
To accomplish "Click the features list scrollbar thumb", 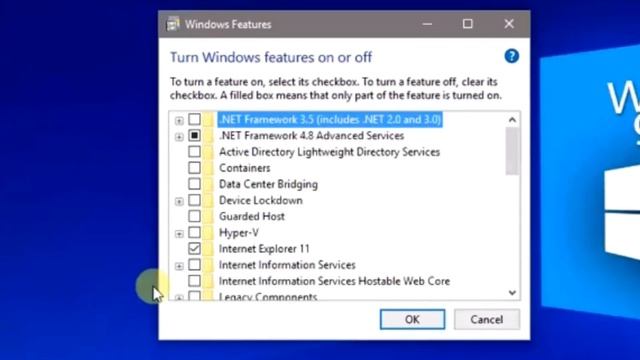I will point(512,151).
